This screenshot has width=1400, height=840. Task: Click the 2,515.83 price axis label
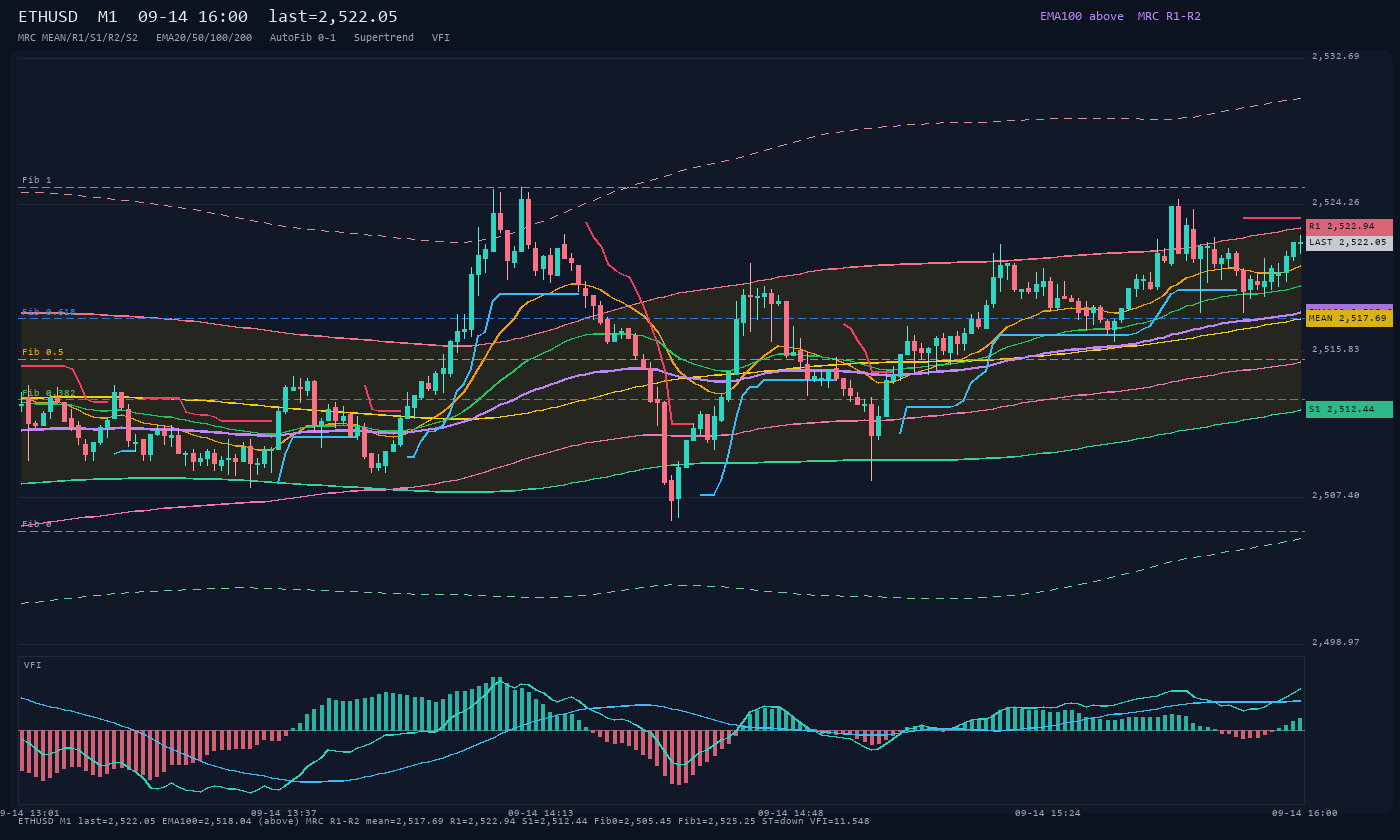point(1336,349)
